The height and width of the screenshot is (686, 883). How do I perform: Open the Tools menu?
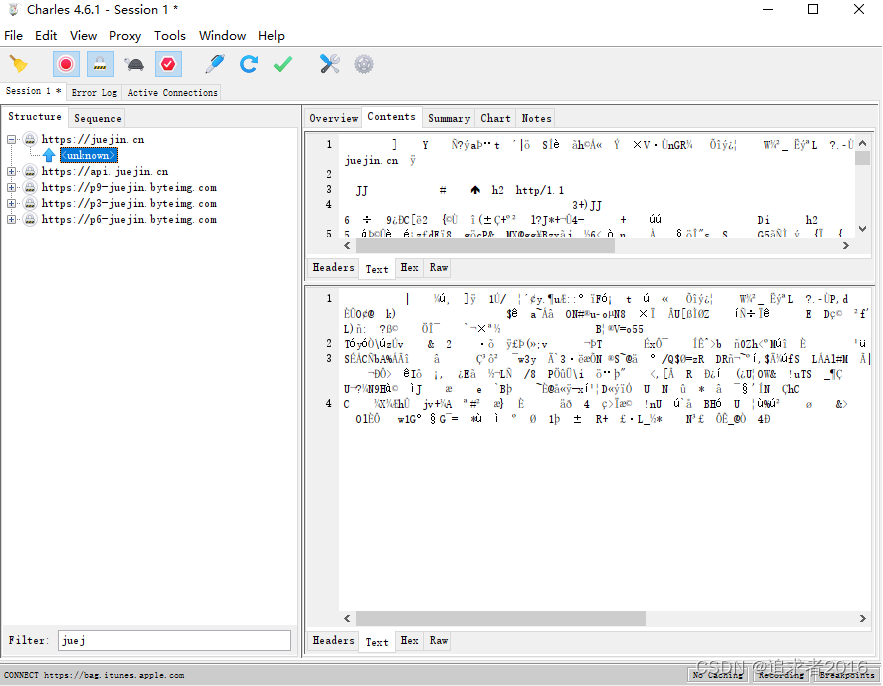[x=170, y=35]
